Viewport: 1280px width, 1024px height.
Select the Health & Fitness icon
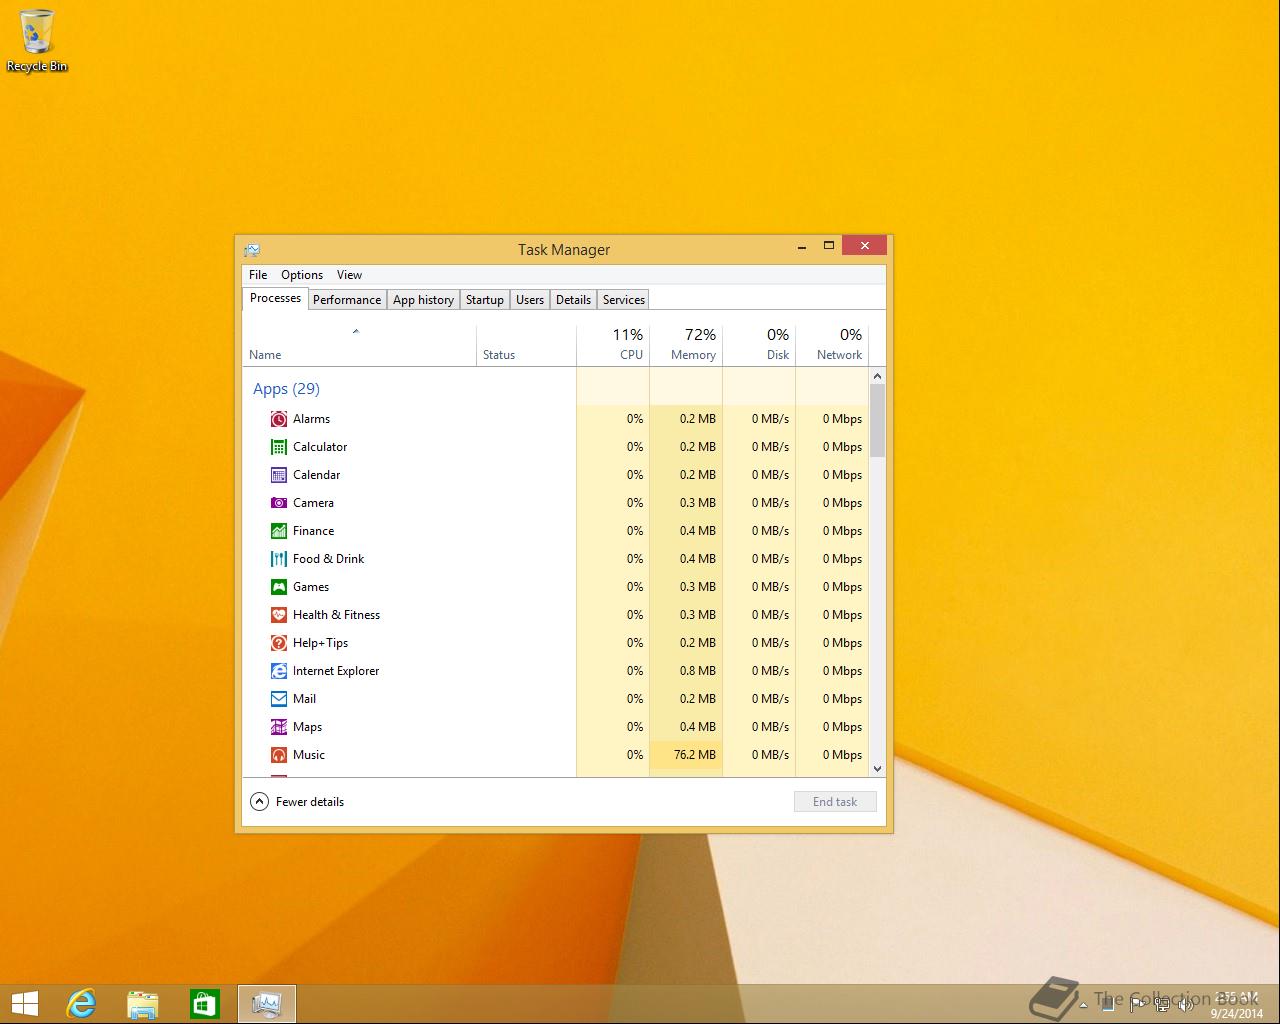click(279, 615)
